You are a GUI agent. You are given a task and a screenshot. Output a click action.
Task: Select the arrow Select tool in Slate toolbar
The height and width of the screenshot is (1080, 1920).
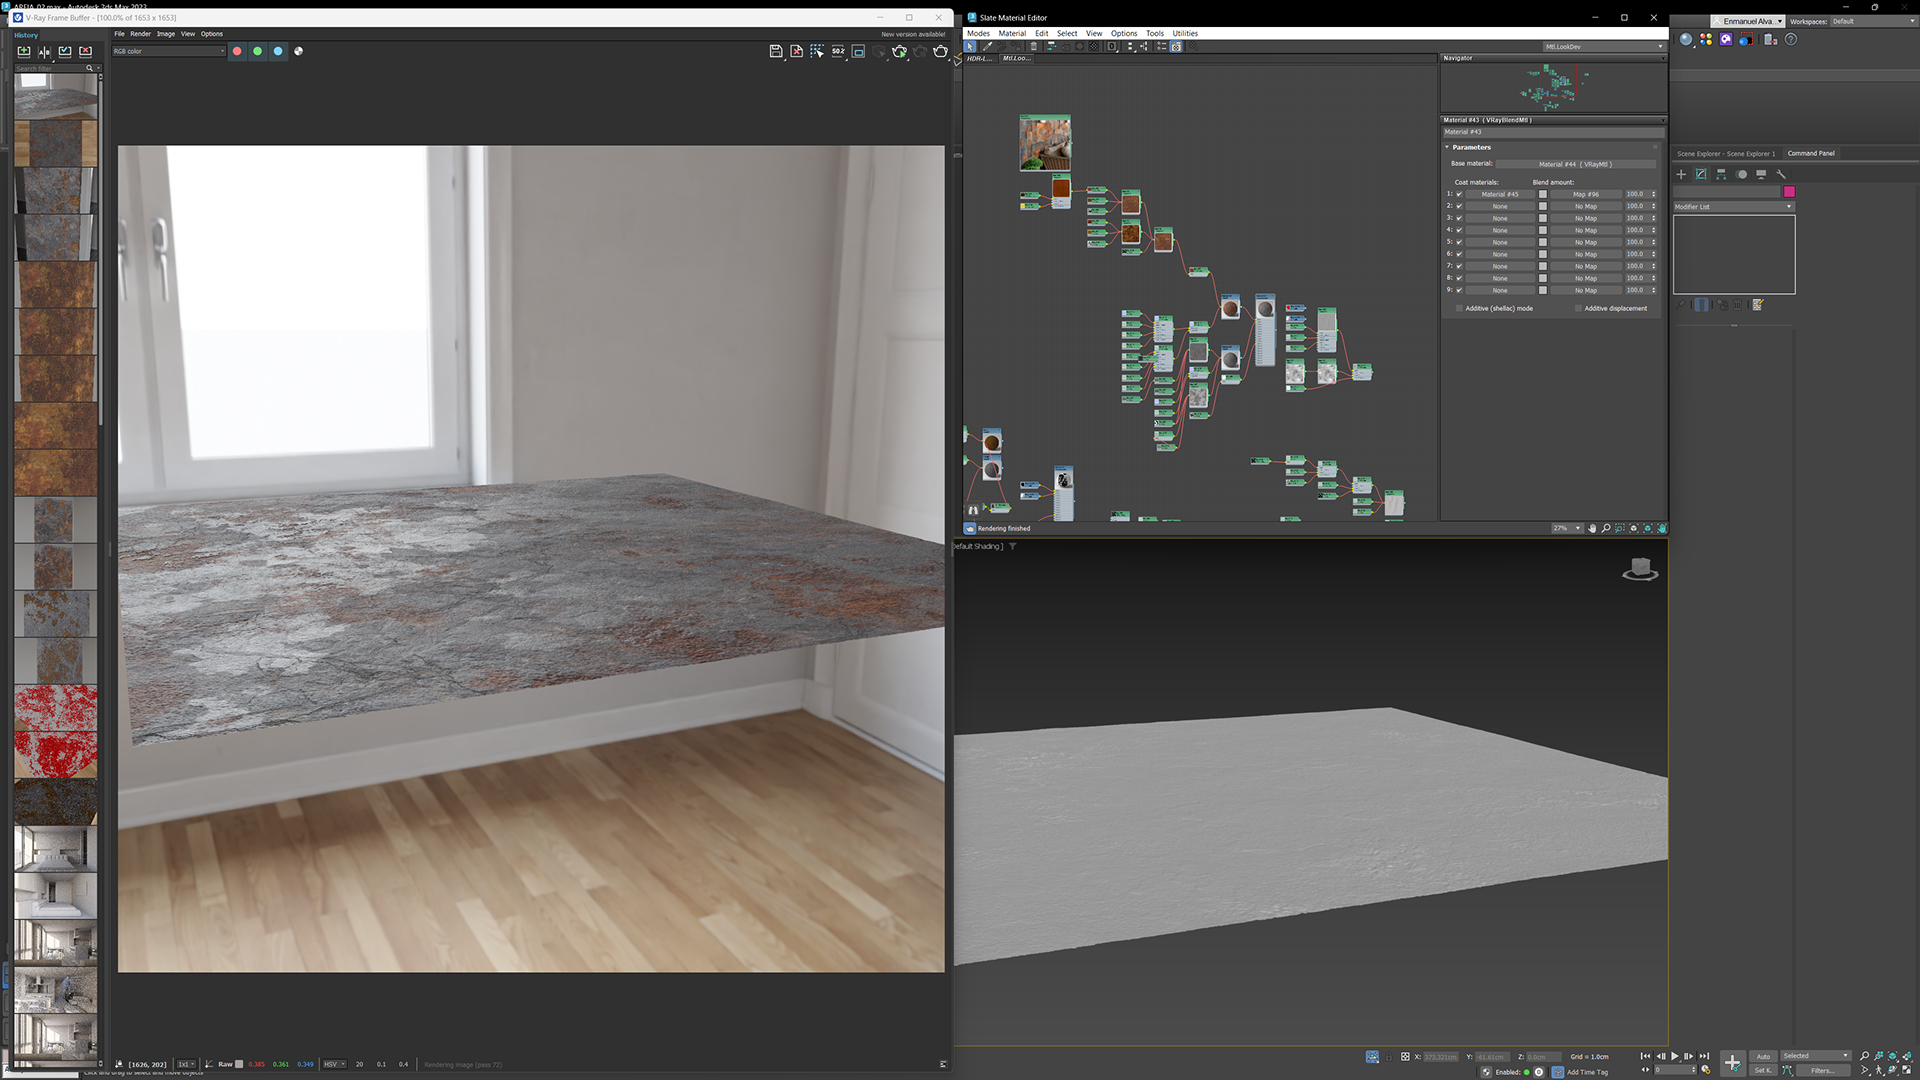coord(970,46)
